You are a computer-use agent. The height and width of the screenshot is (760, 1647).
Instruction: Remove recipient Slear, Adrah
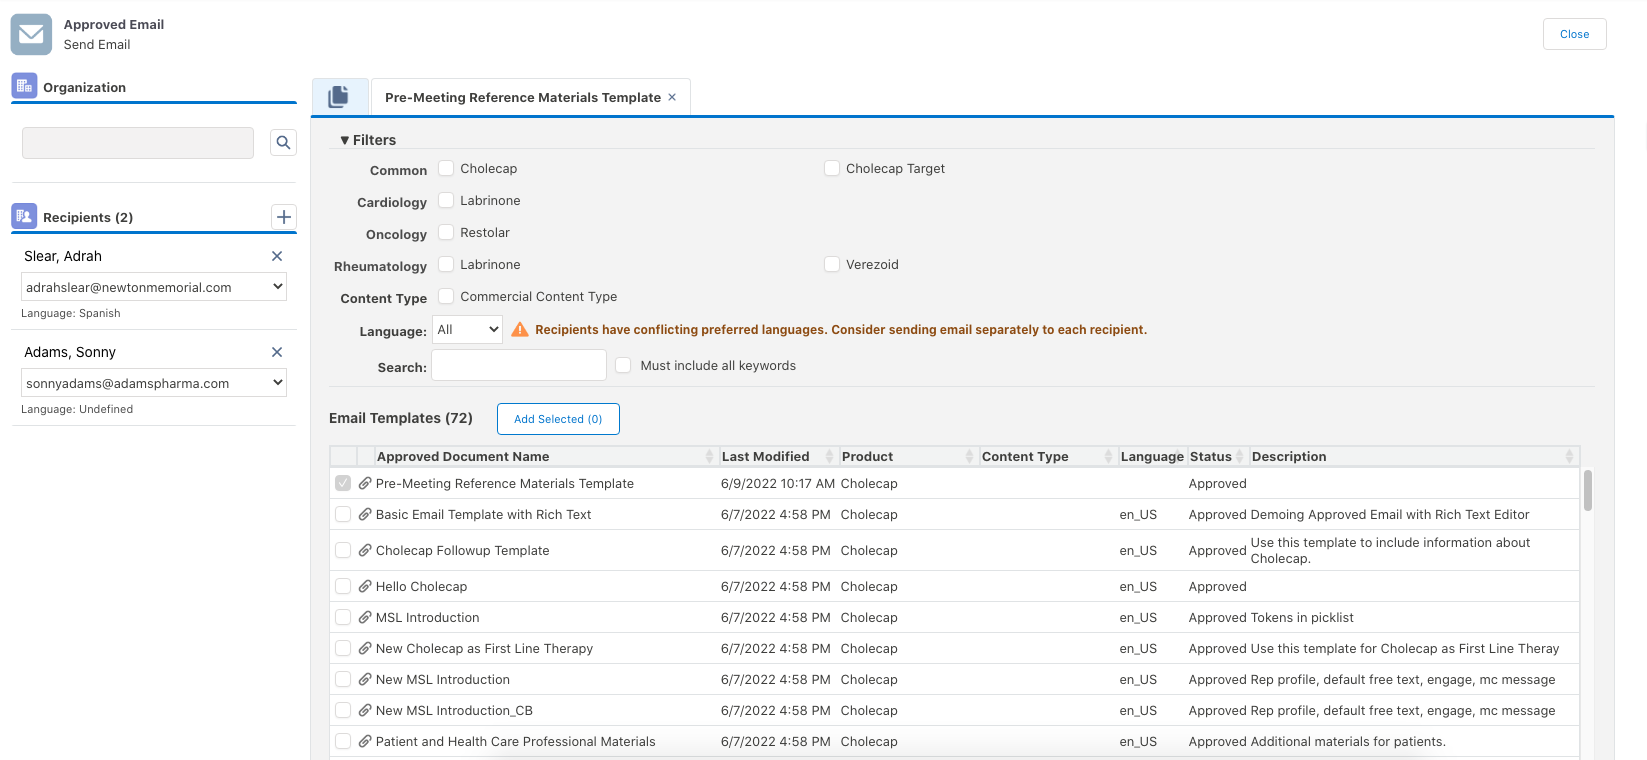(x=277, y=256)
